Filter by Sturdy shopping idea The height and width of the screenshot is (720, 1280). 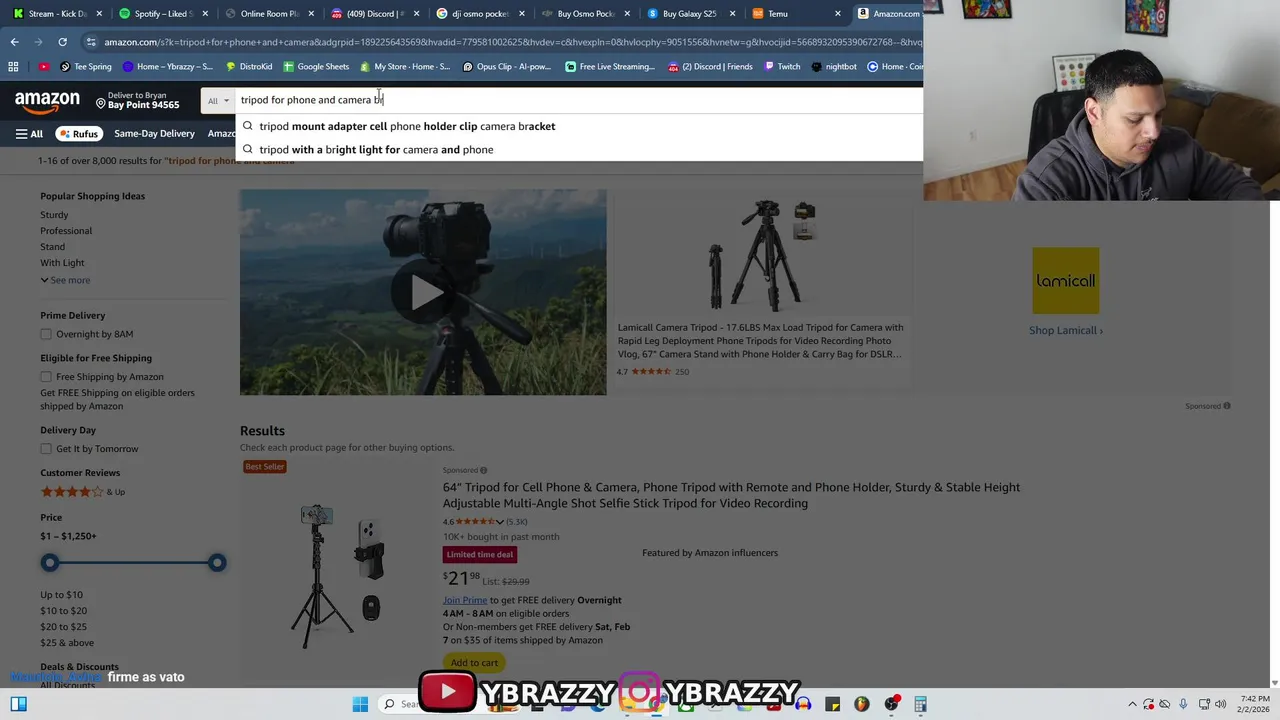54,214
